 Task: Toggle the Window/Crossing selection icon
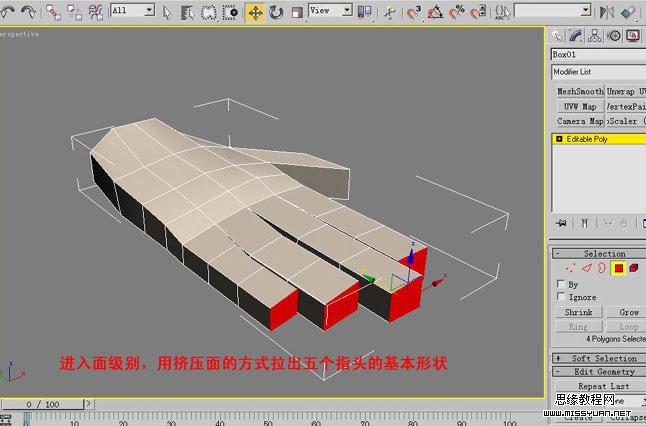point(230,12)
